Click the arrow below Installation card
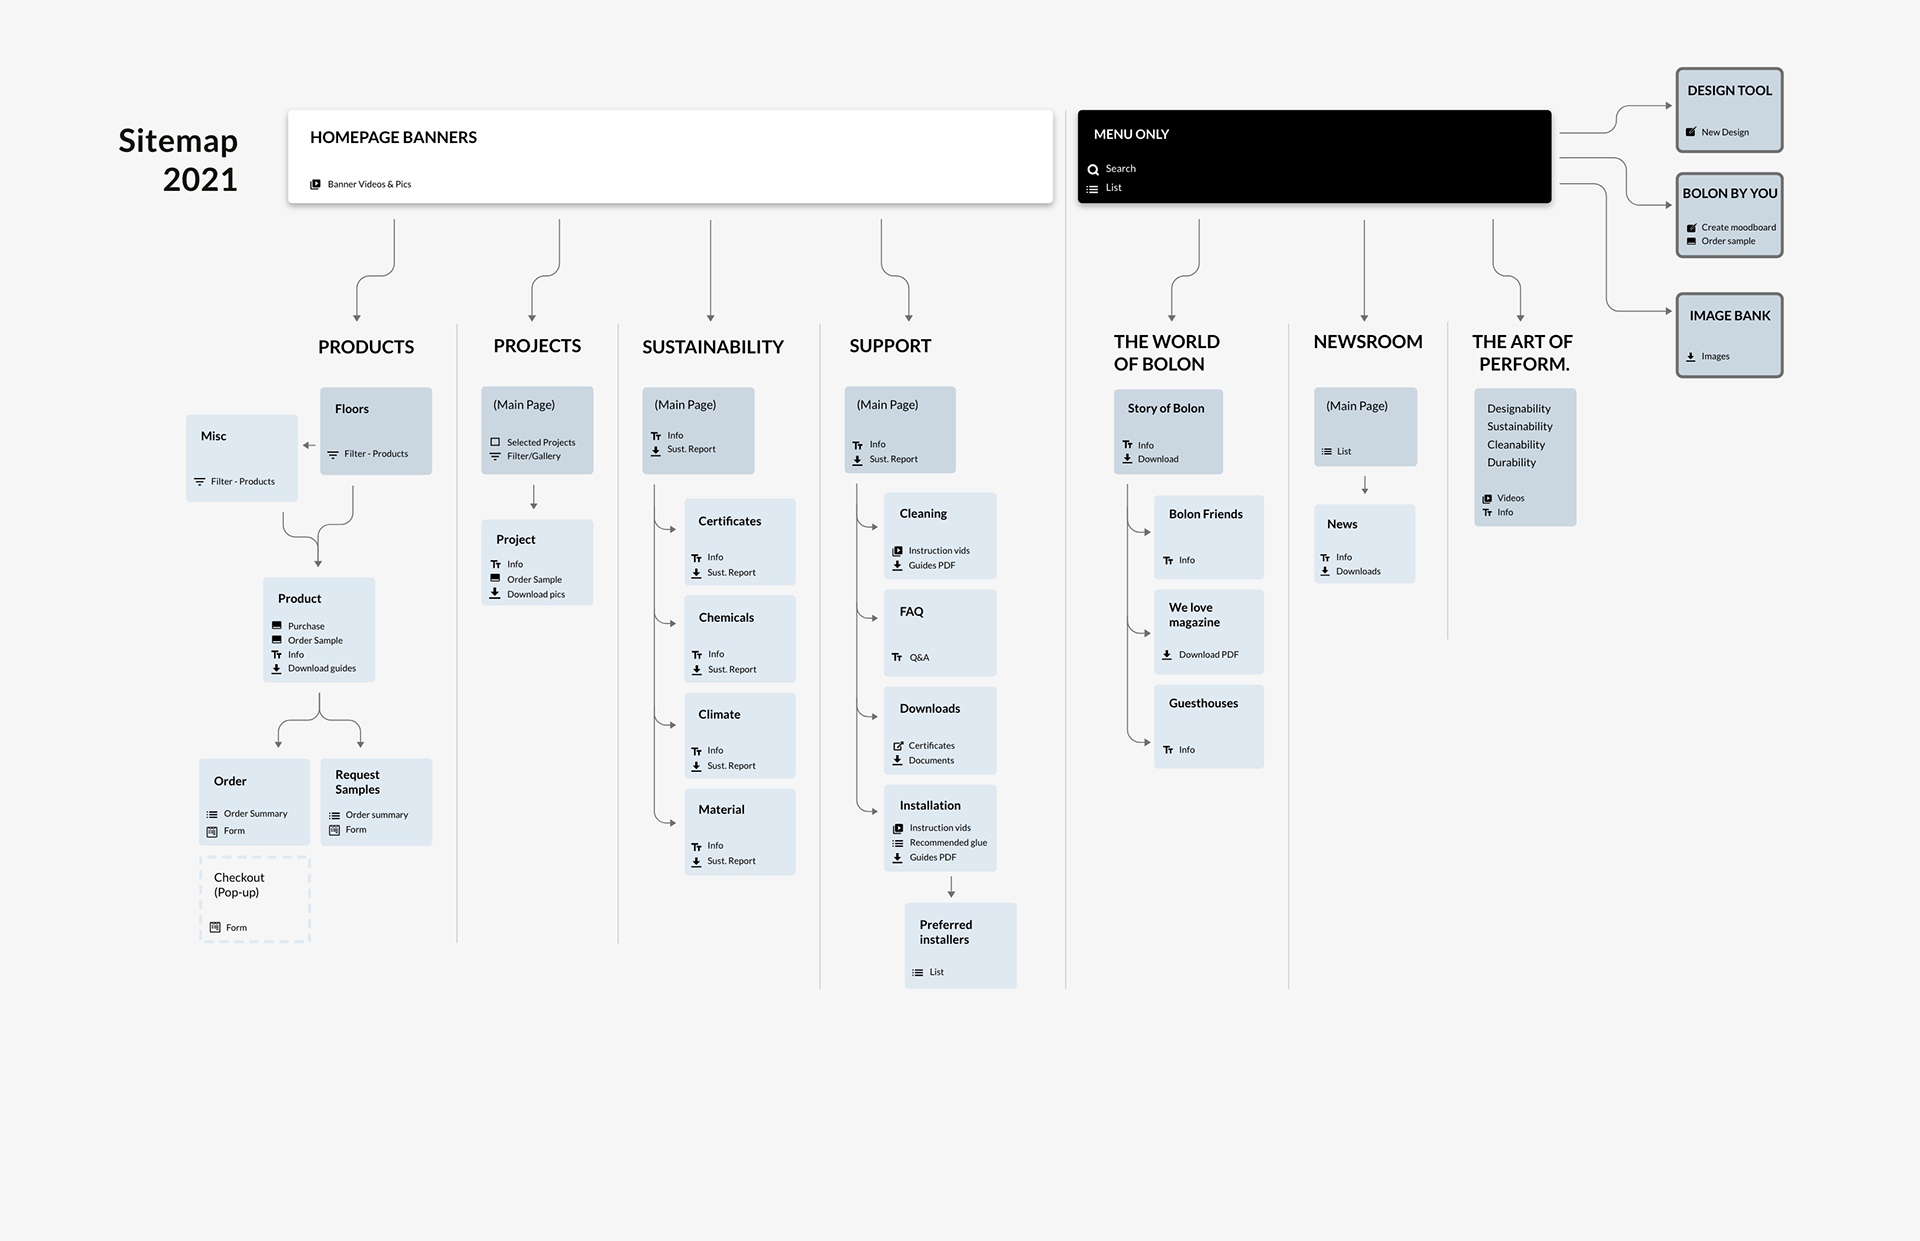Screen dimensions: 1920x1241 [x=951, y=887]
